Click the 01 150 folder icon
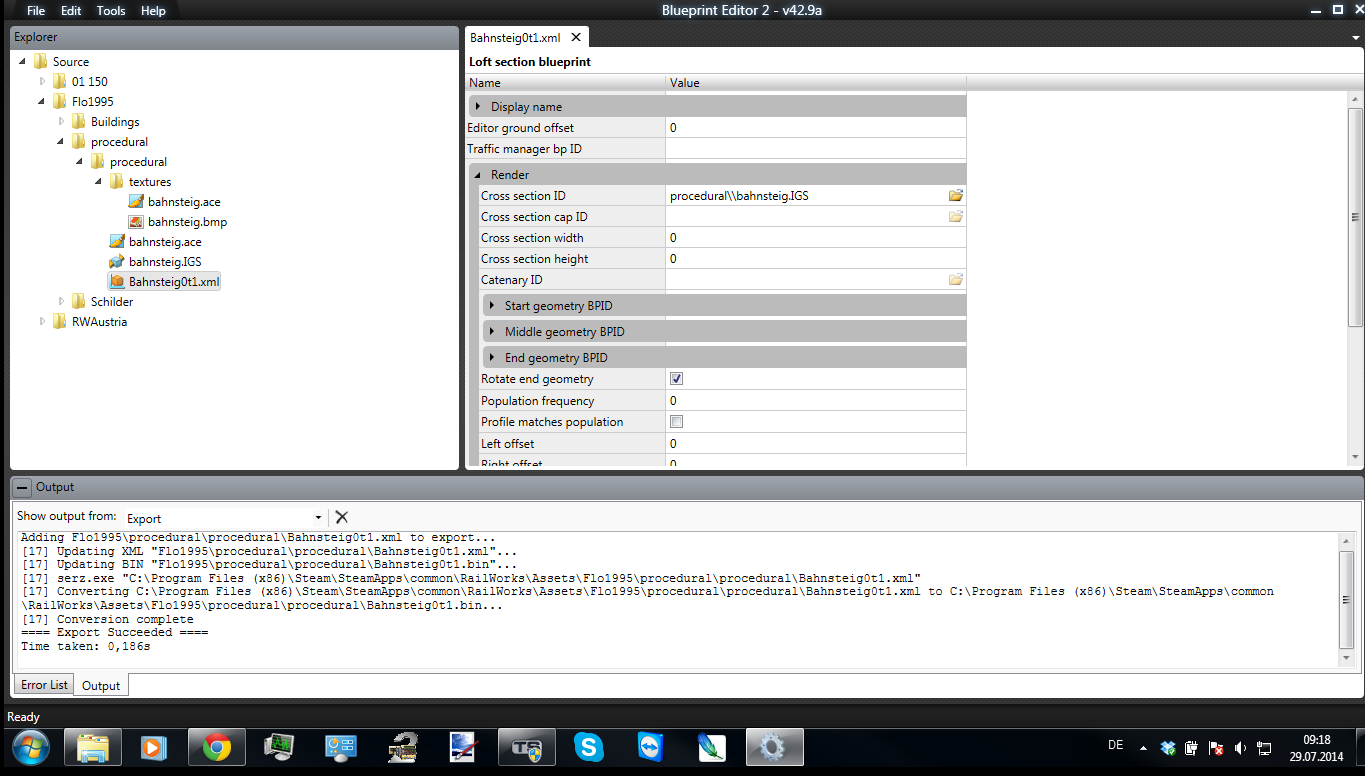This screenshot has width=1365, height=776. 60,81
